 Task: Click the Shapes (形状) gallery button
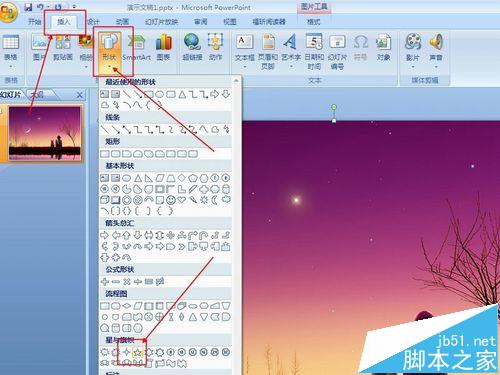tap(110, 51)
